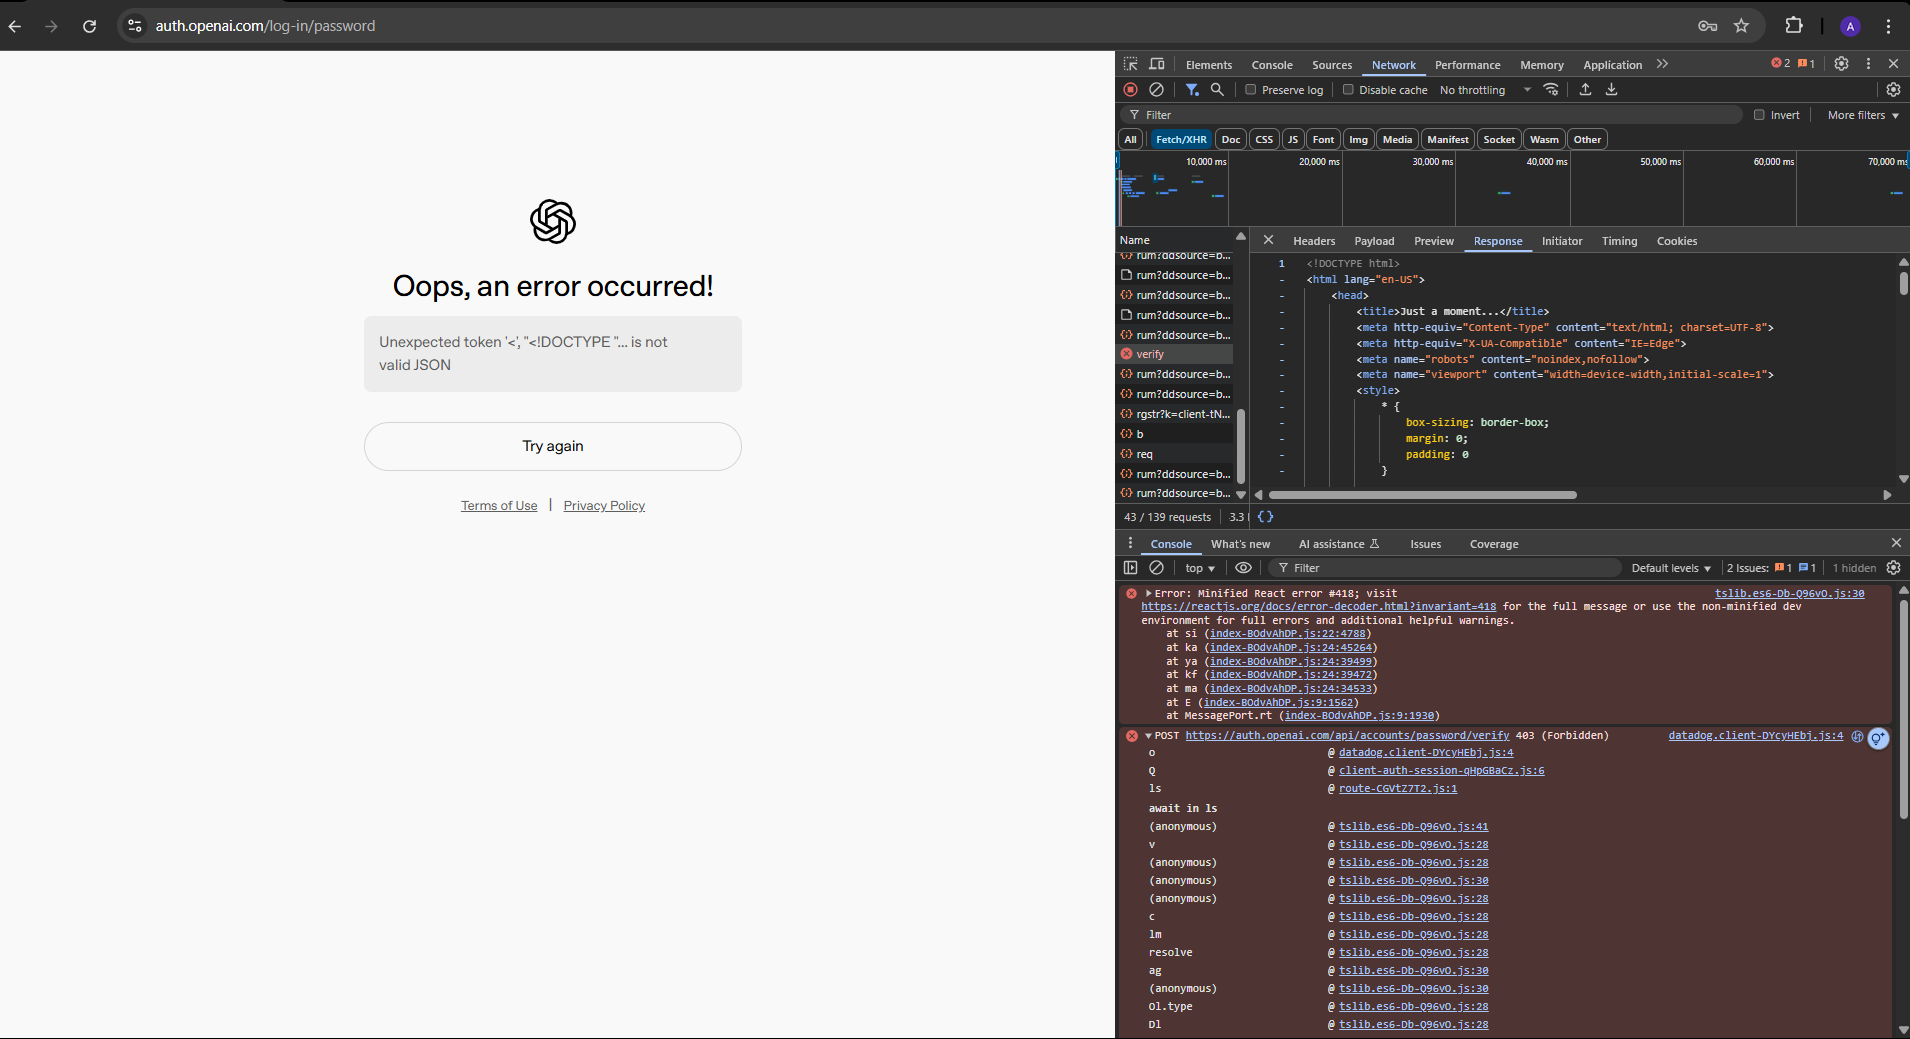This screenshot has height=1039, width=1910.
Task: Open the Default levels dropdown
Action: (1671, 568)
